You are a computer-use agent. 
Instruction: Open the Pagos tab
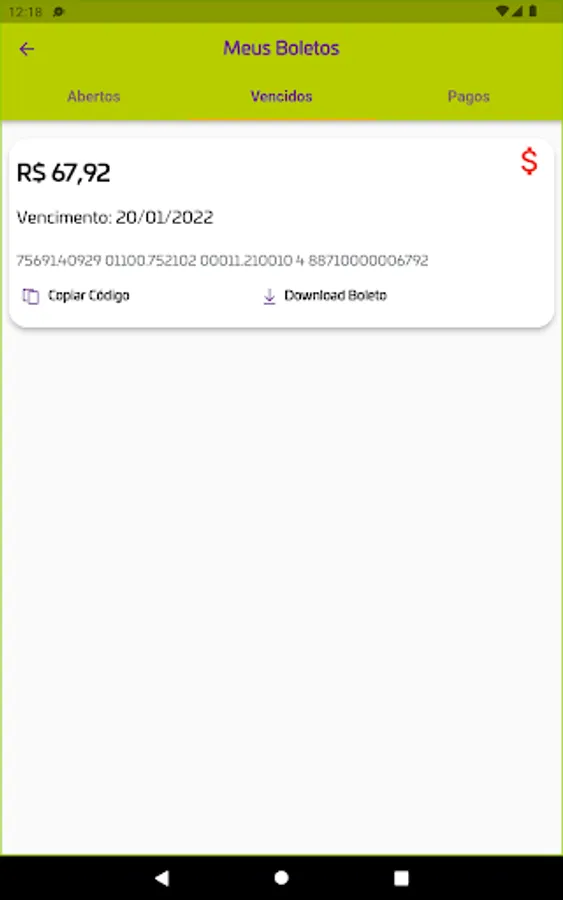[468, 96]
